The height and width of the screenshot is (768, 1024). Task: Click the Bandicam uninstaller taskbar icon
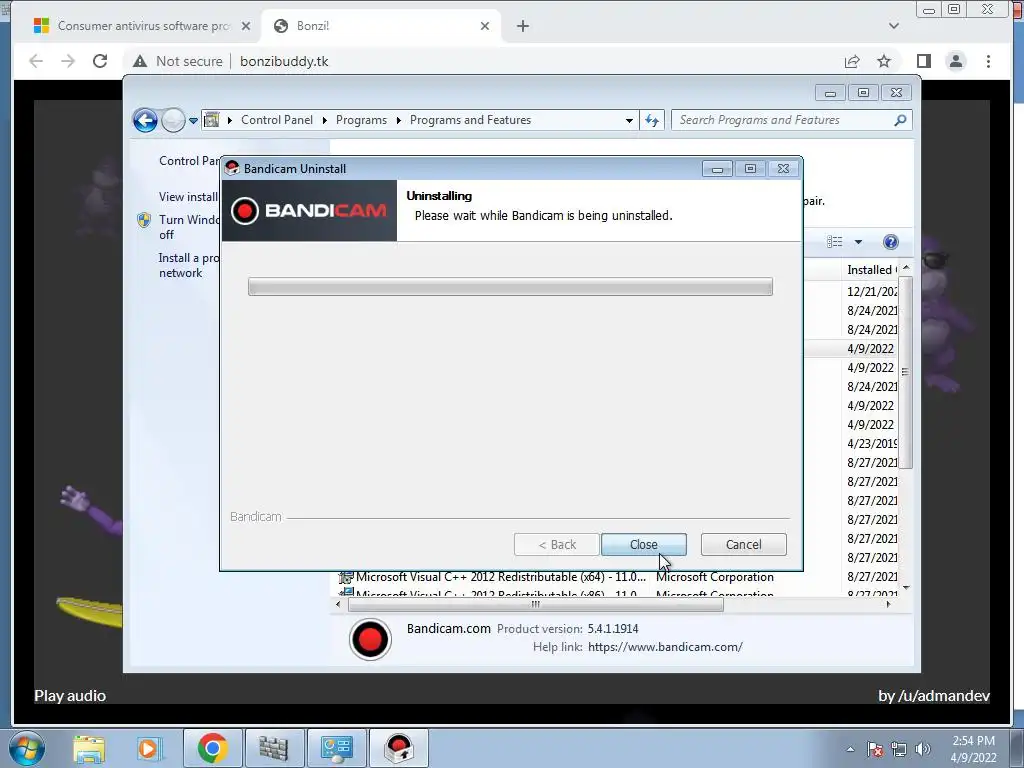(x=399, y=749)
